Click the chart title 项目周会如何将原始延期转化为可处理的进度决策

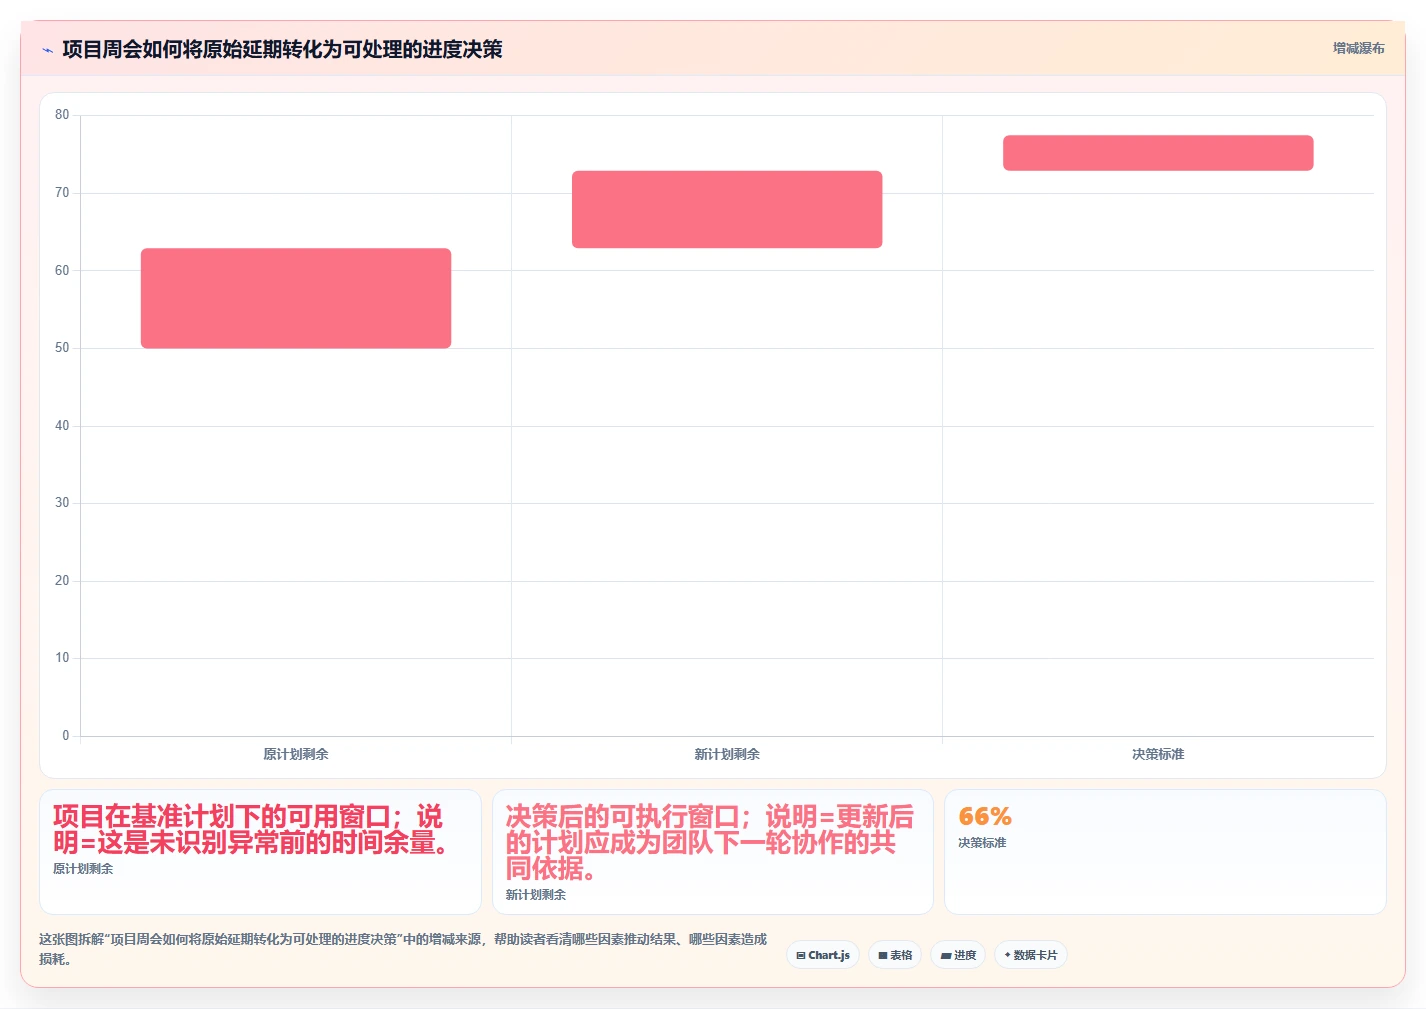point(282,49)
